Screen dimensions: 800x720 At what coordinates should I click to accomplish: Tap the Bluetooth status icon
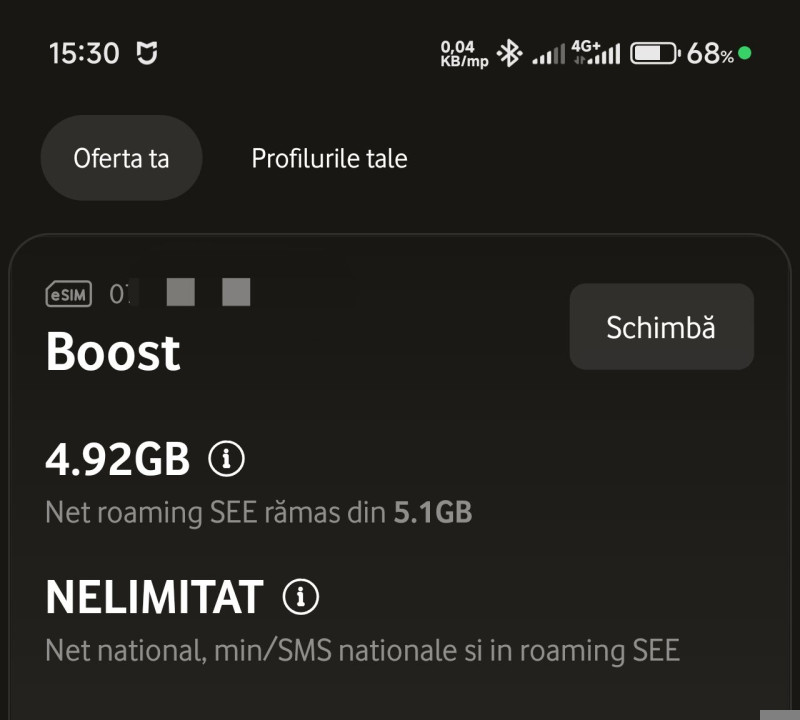point(510,53)
